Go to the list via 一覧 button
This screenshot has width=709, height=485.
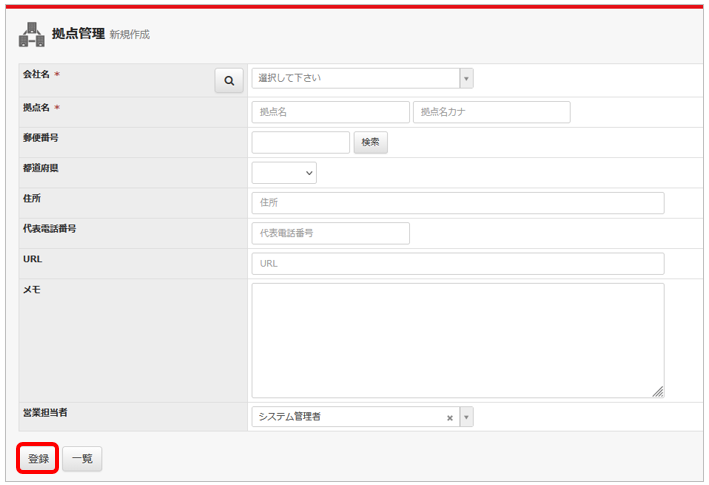(x=82, y=458)
